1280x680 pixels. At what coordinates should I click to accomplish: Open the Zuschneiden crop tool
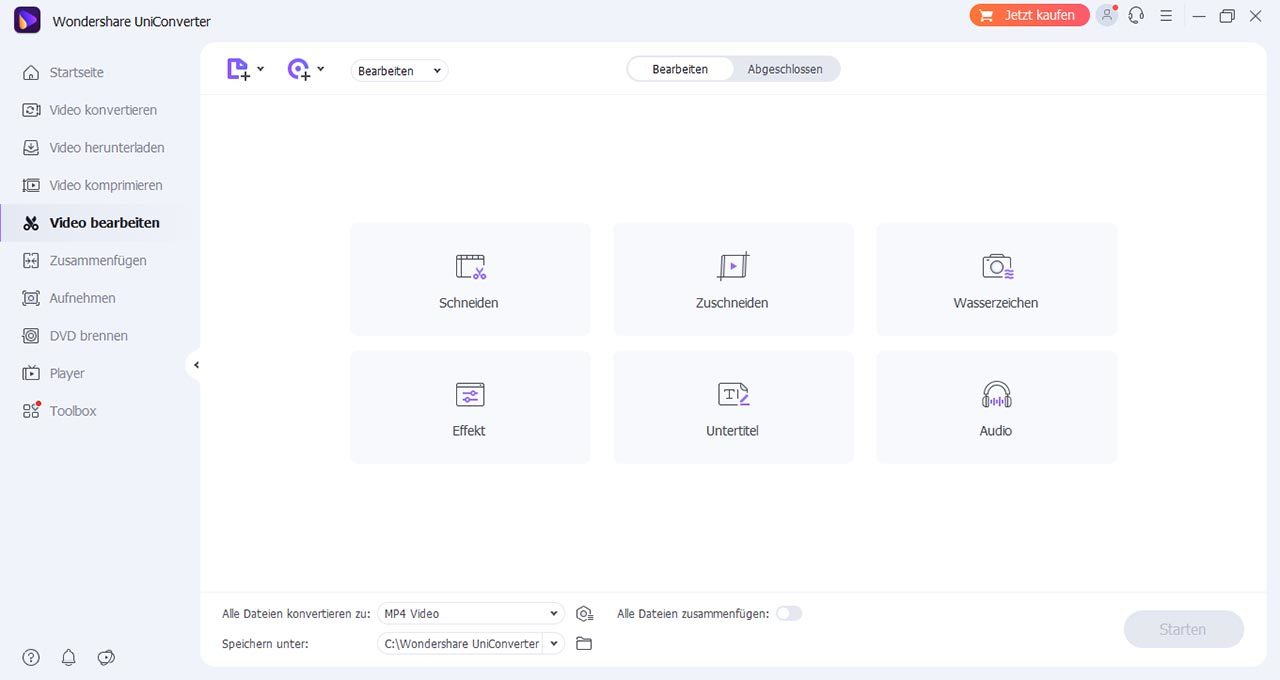click(x=733, y=279)
